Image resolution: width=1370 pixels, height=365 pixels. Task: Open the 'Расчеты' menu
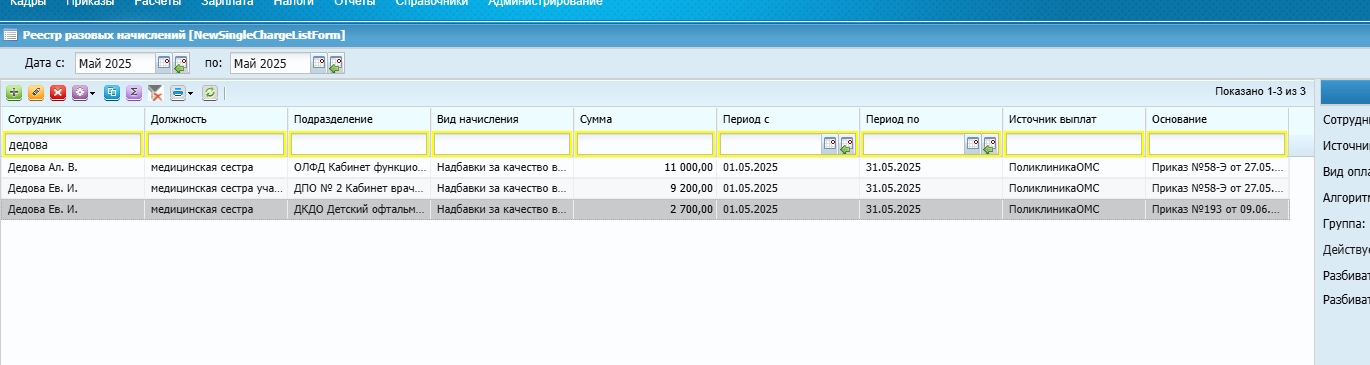158,4
